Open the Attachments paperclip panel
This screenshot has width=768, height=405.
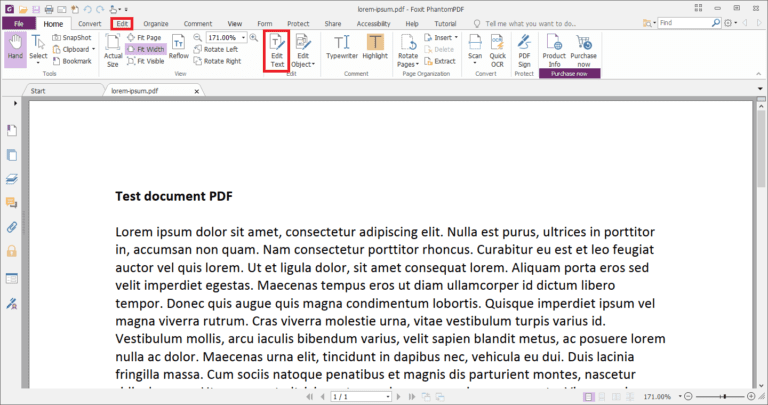tap(12, 227)
